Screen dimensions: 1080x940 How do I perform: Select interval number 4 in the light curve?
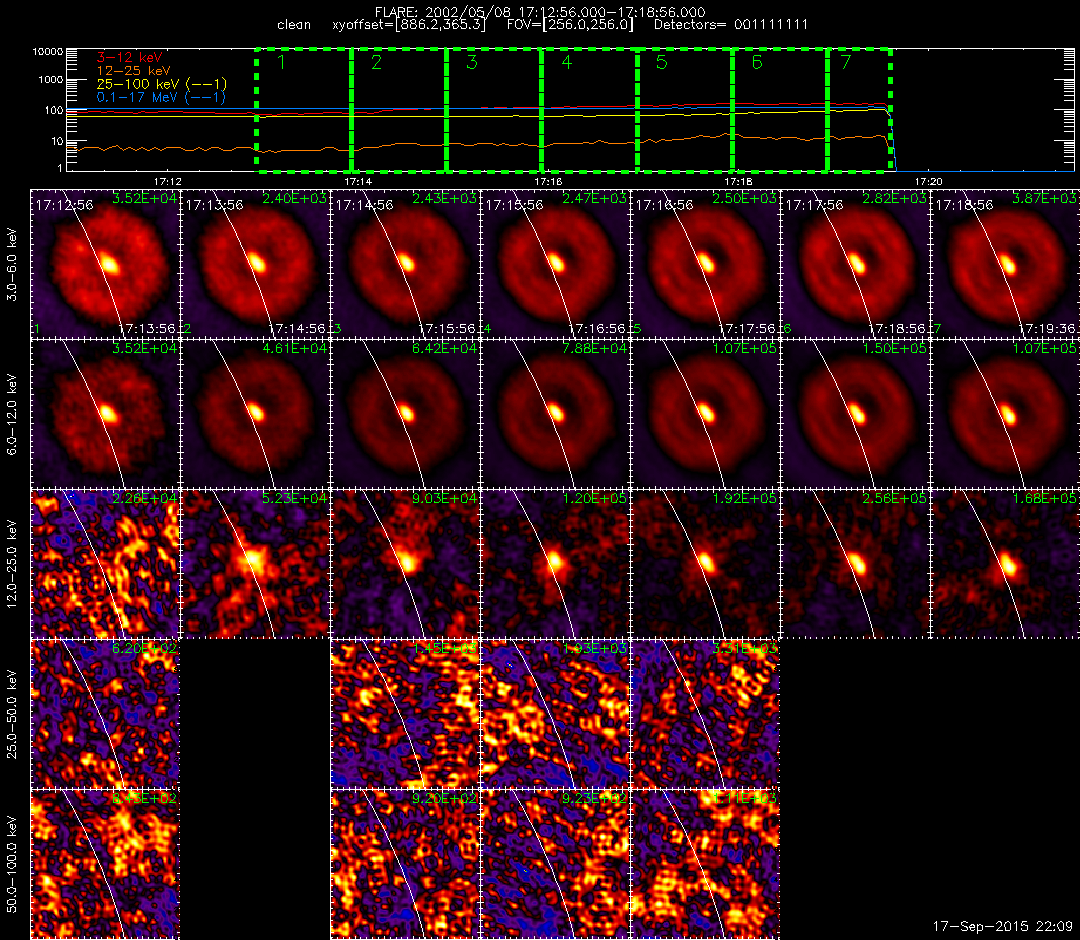pos(566,62)
